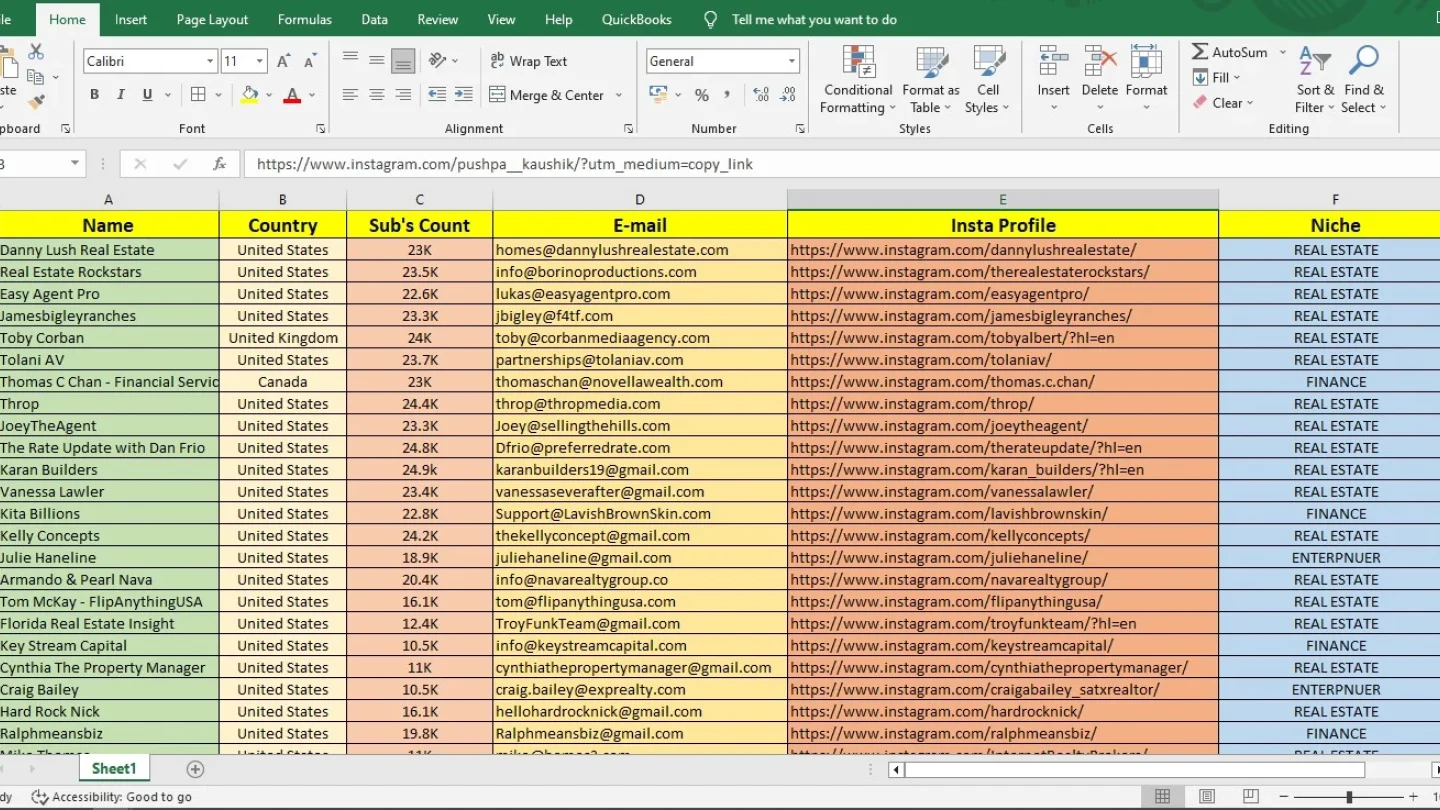Click the Bold formatting icon
Image resolution: width=1440 pixels, height=810 pixels.
coord(94,95)
